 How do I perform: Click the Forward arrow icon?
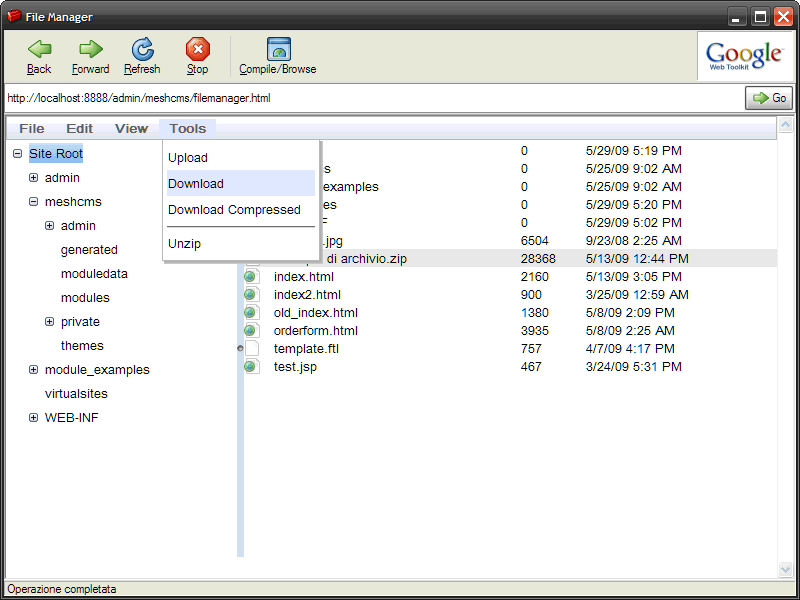(x=91, y=49)
